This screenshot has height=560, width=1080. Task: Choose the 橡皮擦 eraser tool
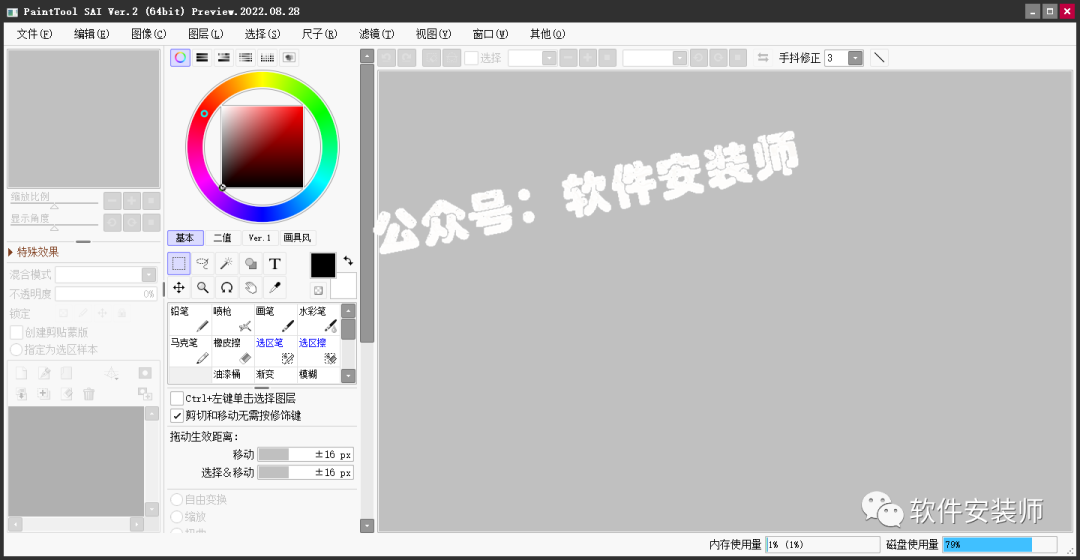pyautogui.click(x=232, y=351)
